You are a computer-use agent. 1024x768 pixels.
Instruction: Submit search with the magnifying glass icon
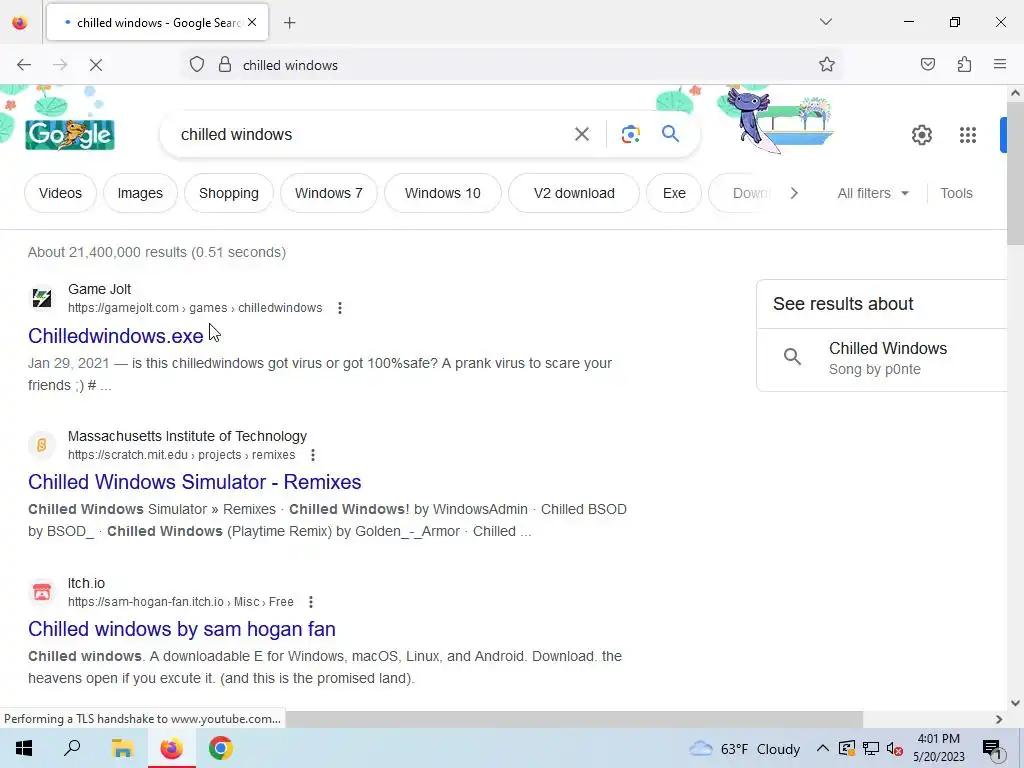pyautogui.click(x=670, y=135)
